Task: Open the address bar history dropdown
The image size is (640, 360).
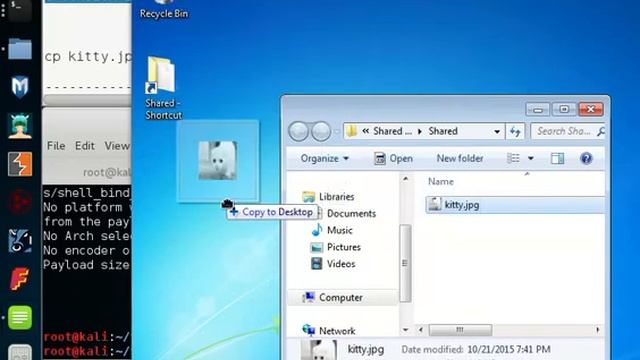Action: (x=497, y=131)
